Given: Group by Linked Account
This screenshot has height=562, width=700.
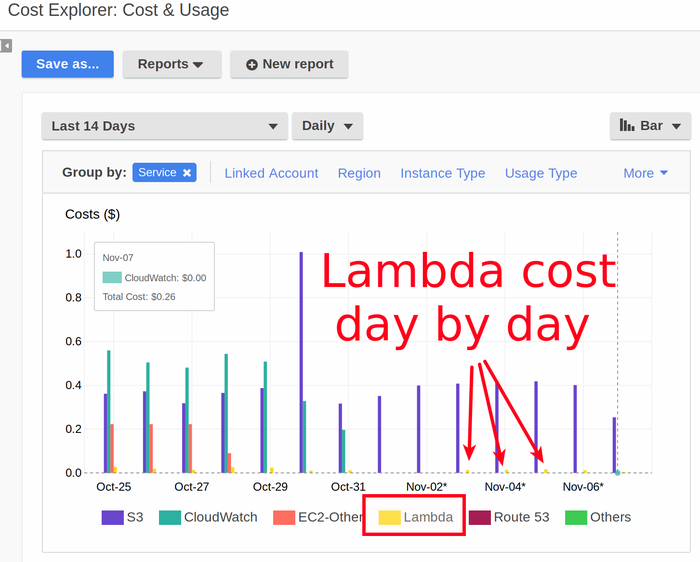Looking at the screenshot, I should click(271, 173).
